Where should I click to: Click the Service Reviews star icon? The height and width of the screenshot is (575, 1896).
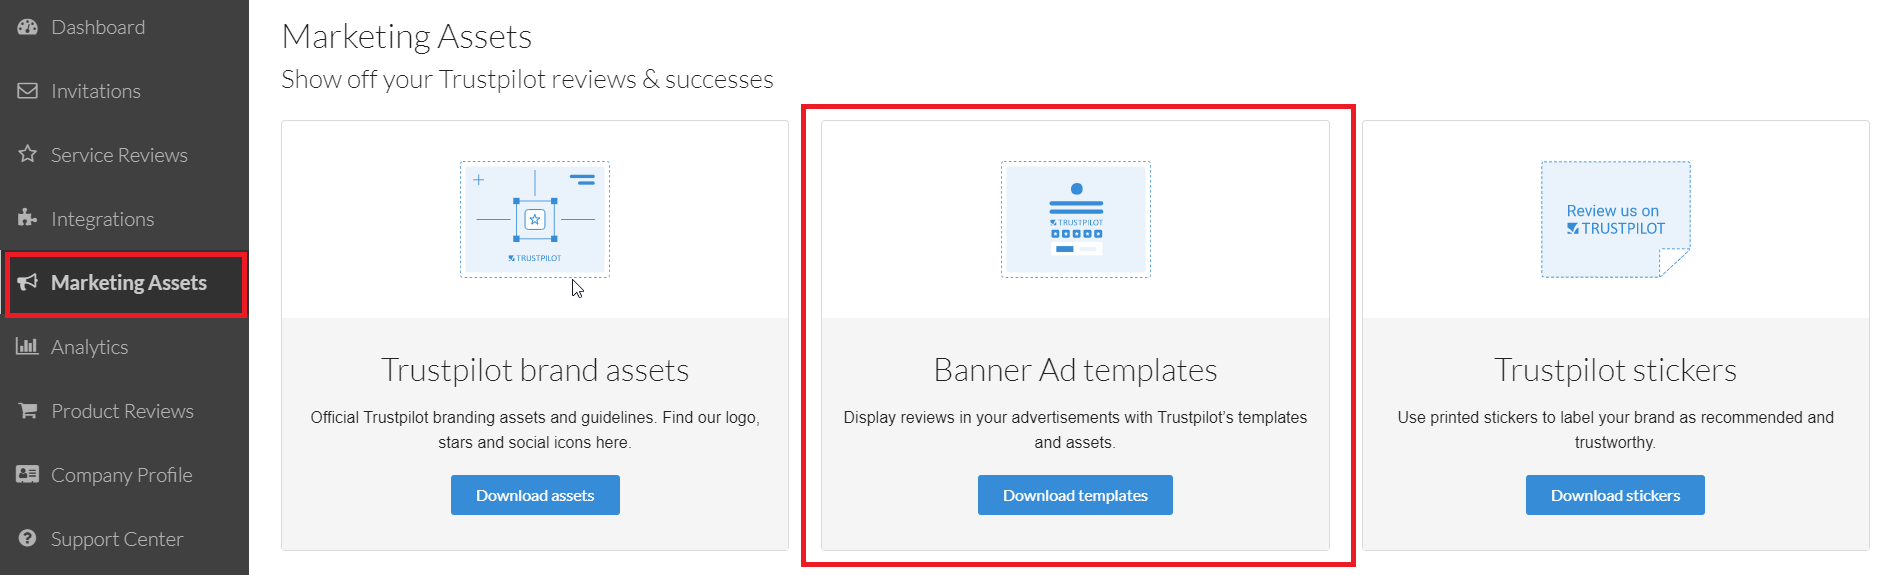click(27, 154)
